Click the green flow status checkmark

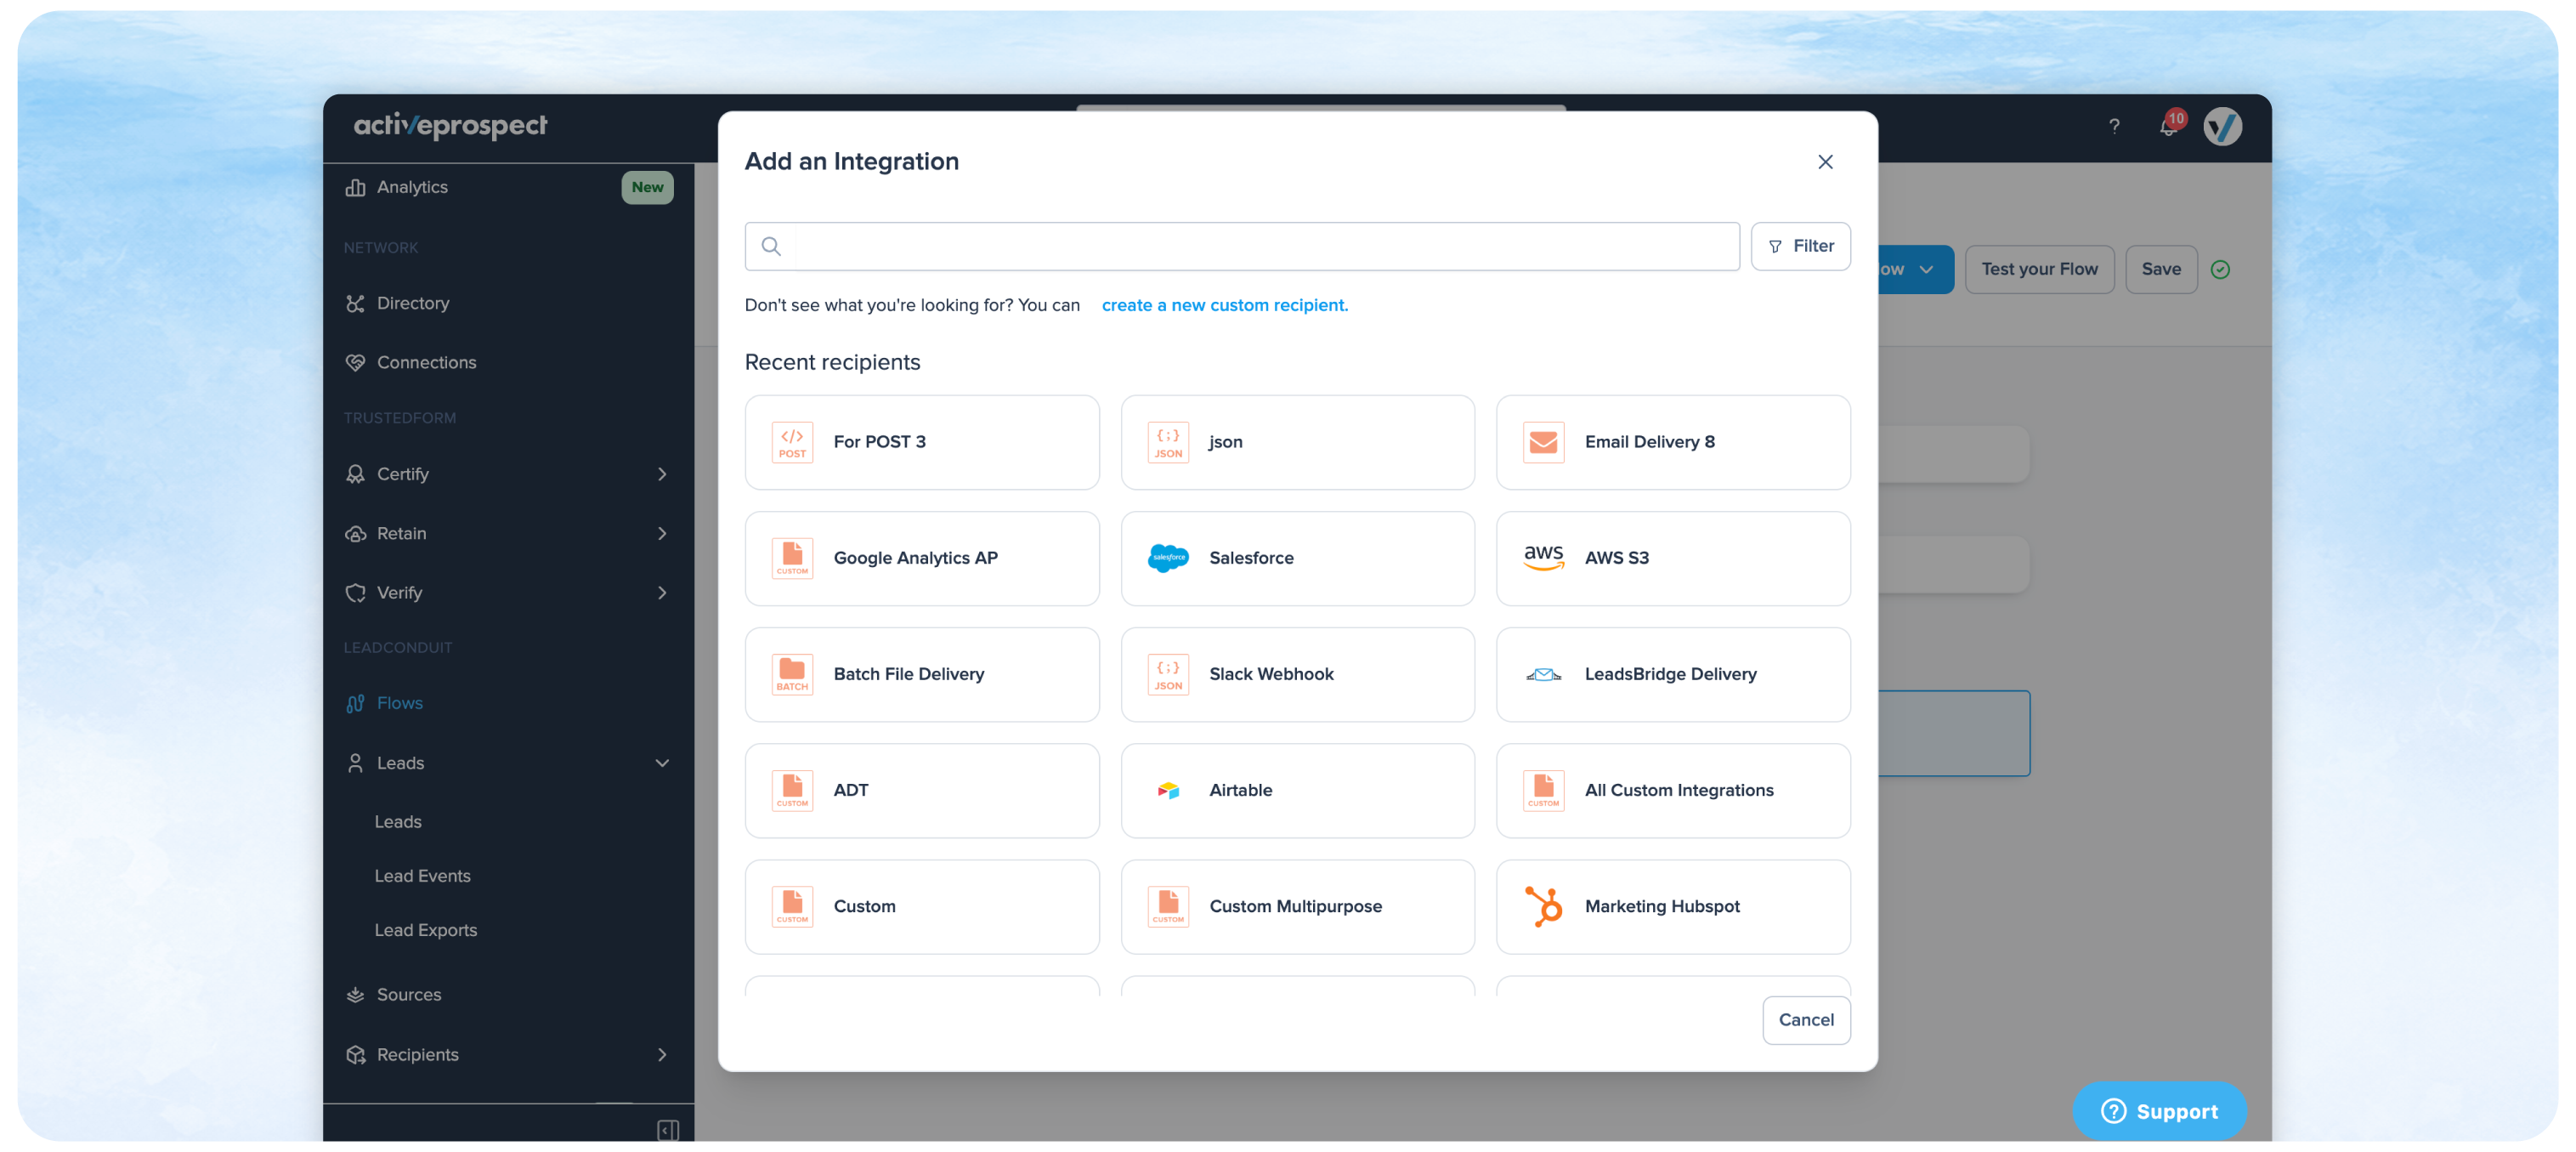(2220, 269)
